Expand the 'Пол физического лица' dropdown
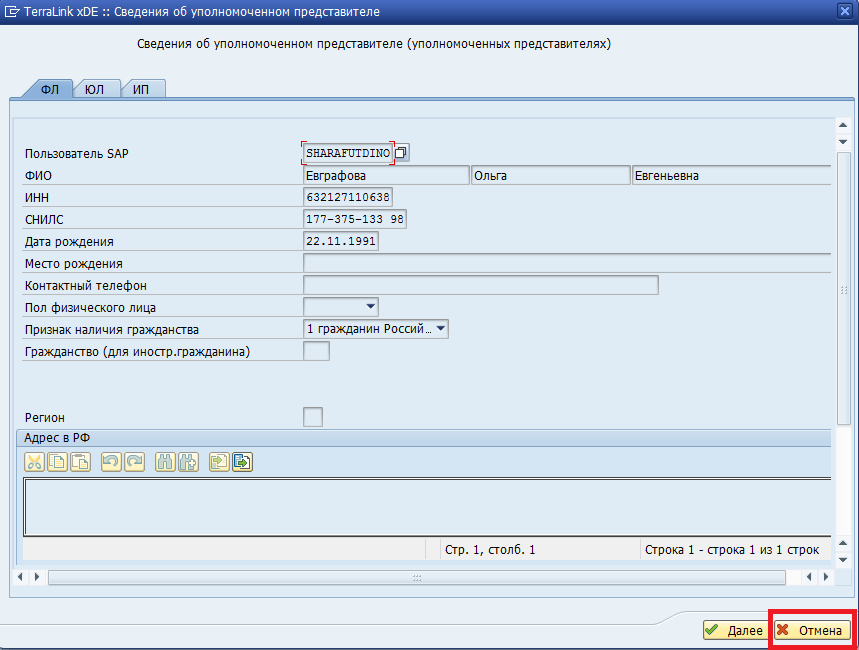The width and height of the screenshot is (859, 650). pos(371,307)
